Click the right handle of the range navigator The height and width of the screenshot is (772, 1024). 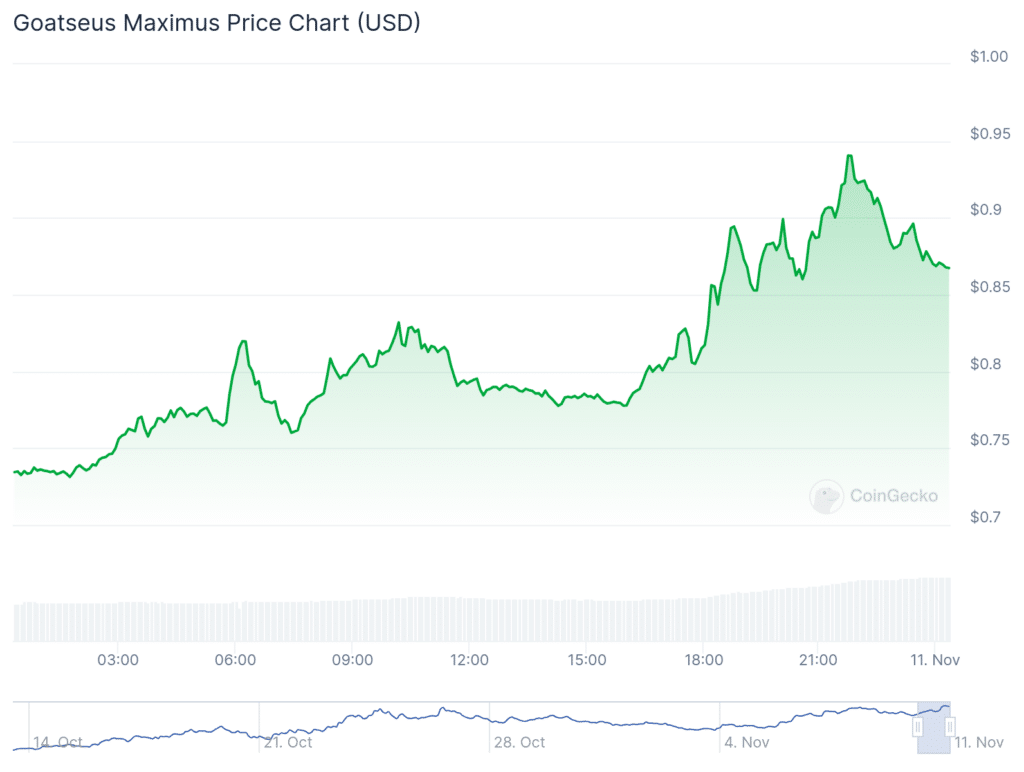tap(950, 727)
